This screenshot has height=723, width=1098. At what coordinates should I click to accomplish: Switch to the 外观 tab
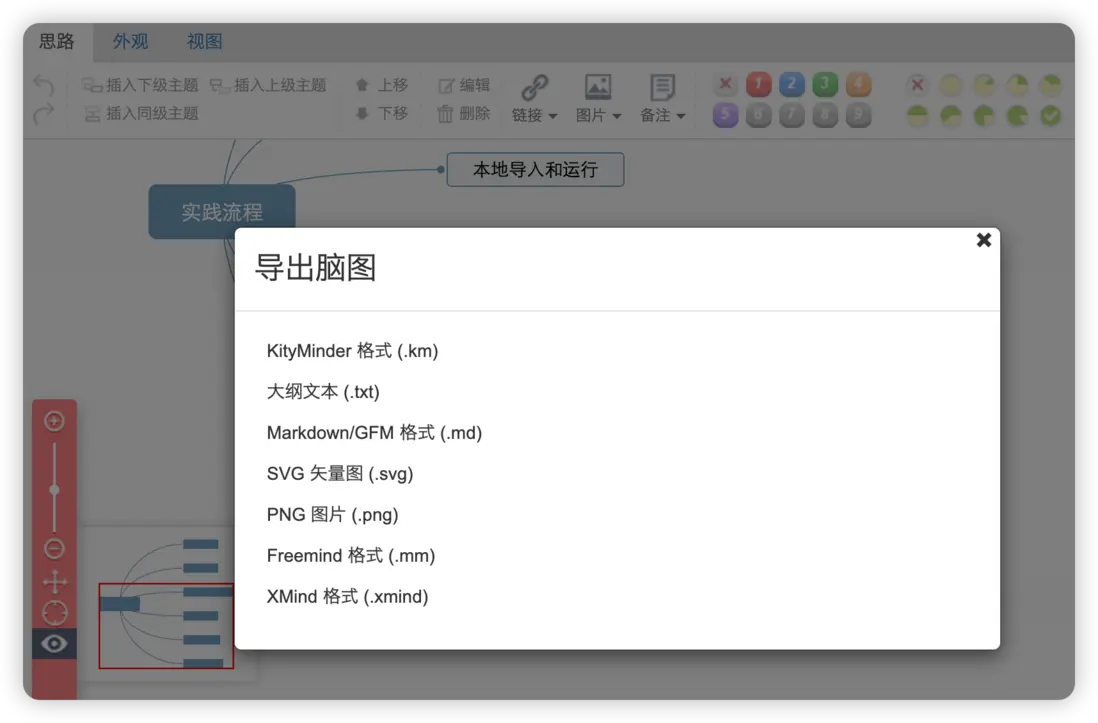point(130,42)
